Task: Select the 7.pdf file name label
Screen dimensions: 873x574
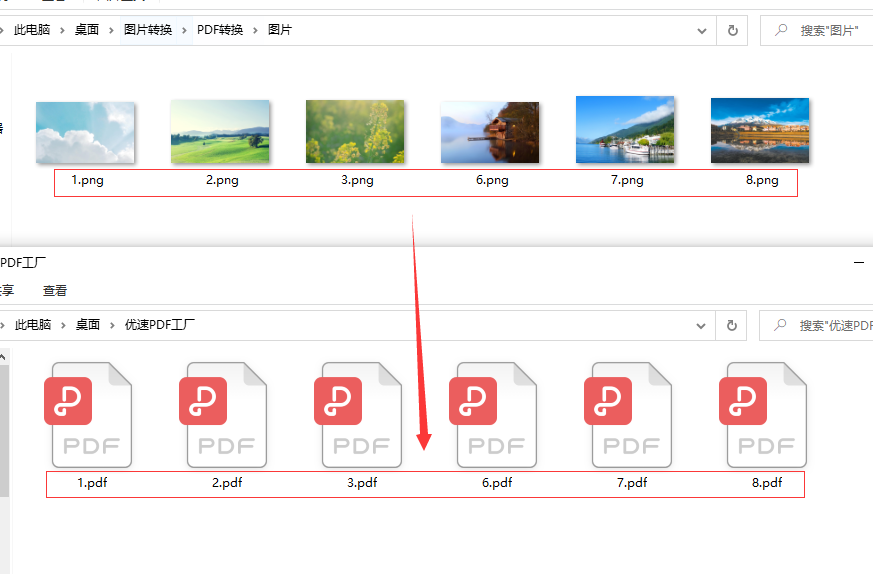Action: (632, 483)
